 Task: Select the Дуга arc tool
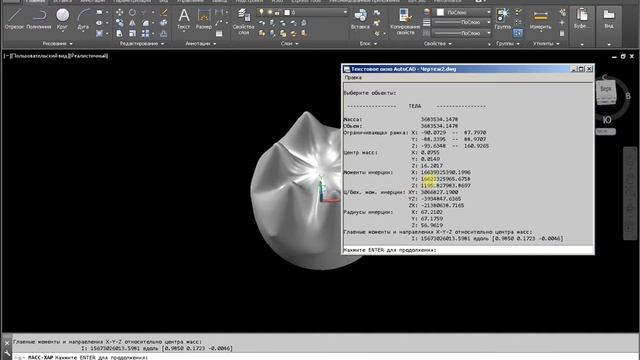click(x=83, y=19)
